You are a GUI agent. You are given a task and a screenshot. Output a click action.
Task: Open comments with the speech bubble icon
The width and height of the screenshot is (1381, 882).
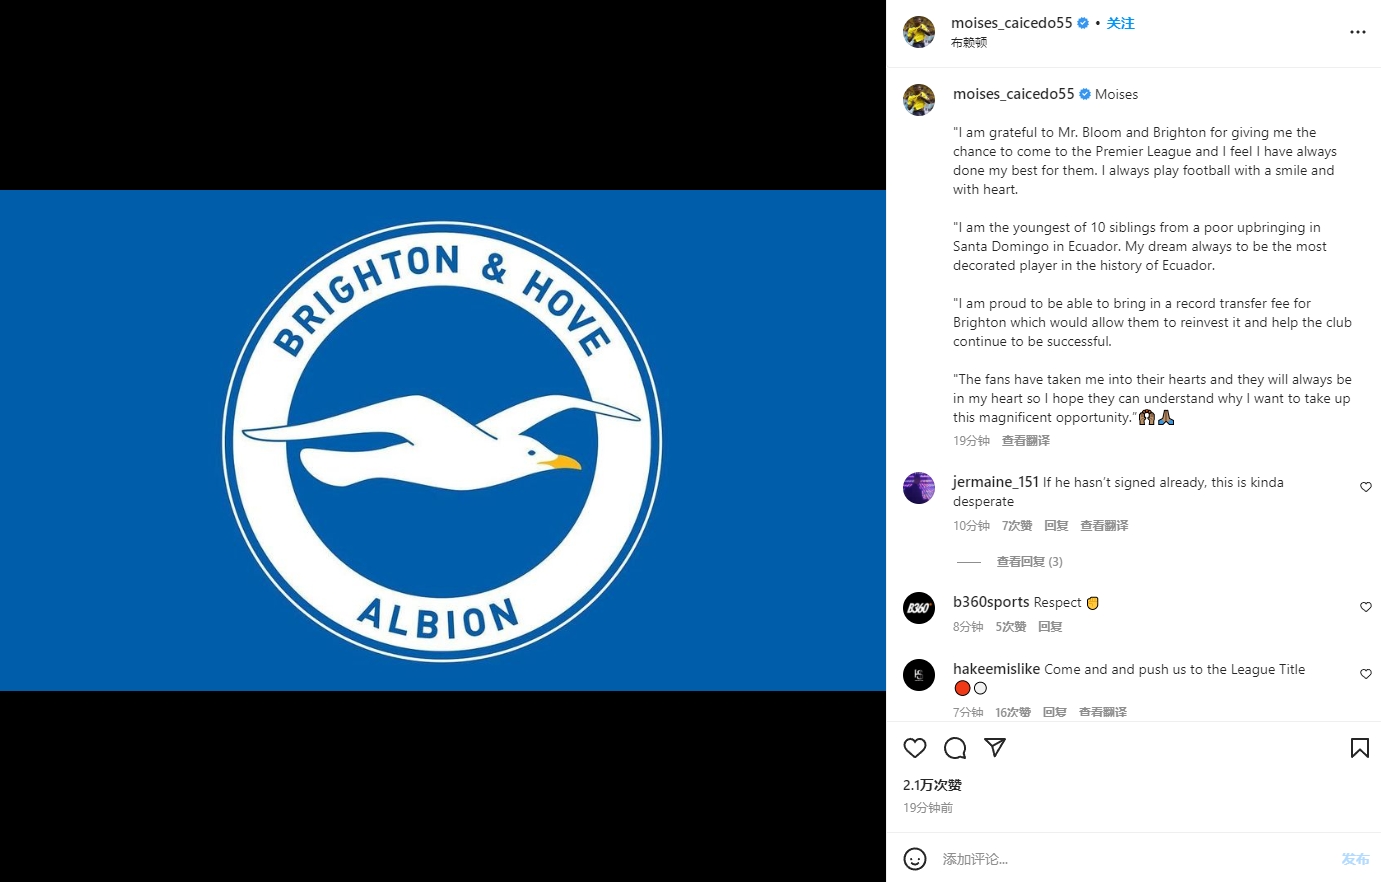[x=955, y=748]
